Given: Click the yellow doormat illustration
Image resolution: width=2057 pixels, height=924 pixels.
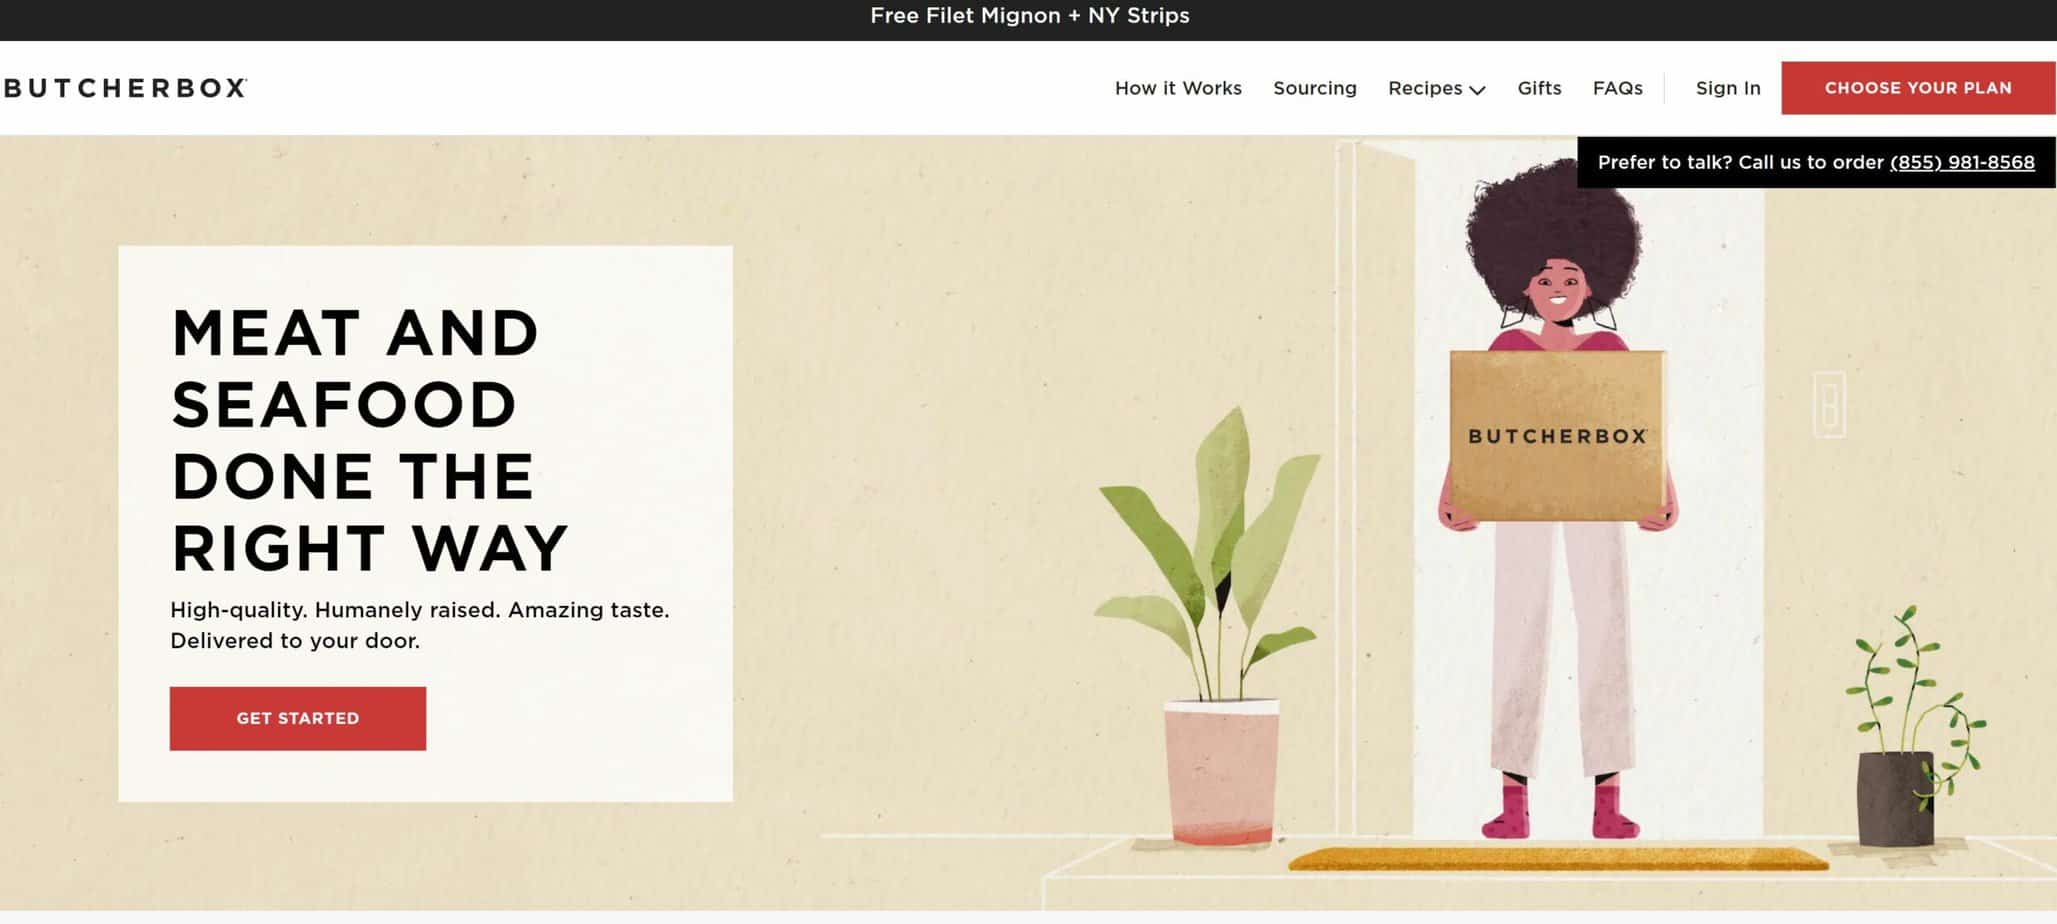Looking at the screenshot, I should pos(1557,858).
